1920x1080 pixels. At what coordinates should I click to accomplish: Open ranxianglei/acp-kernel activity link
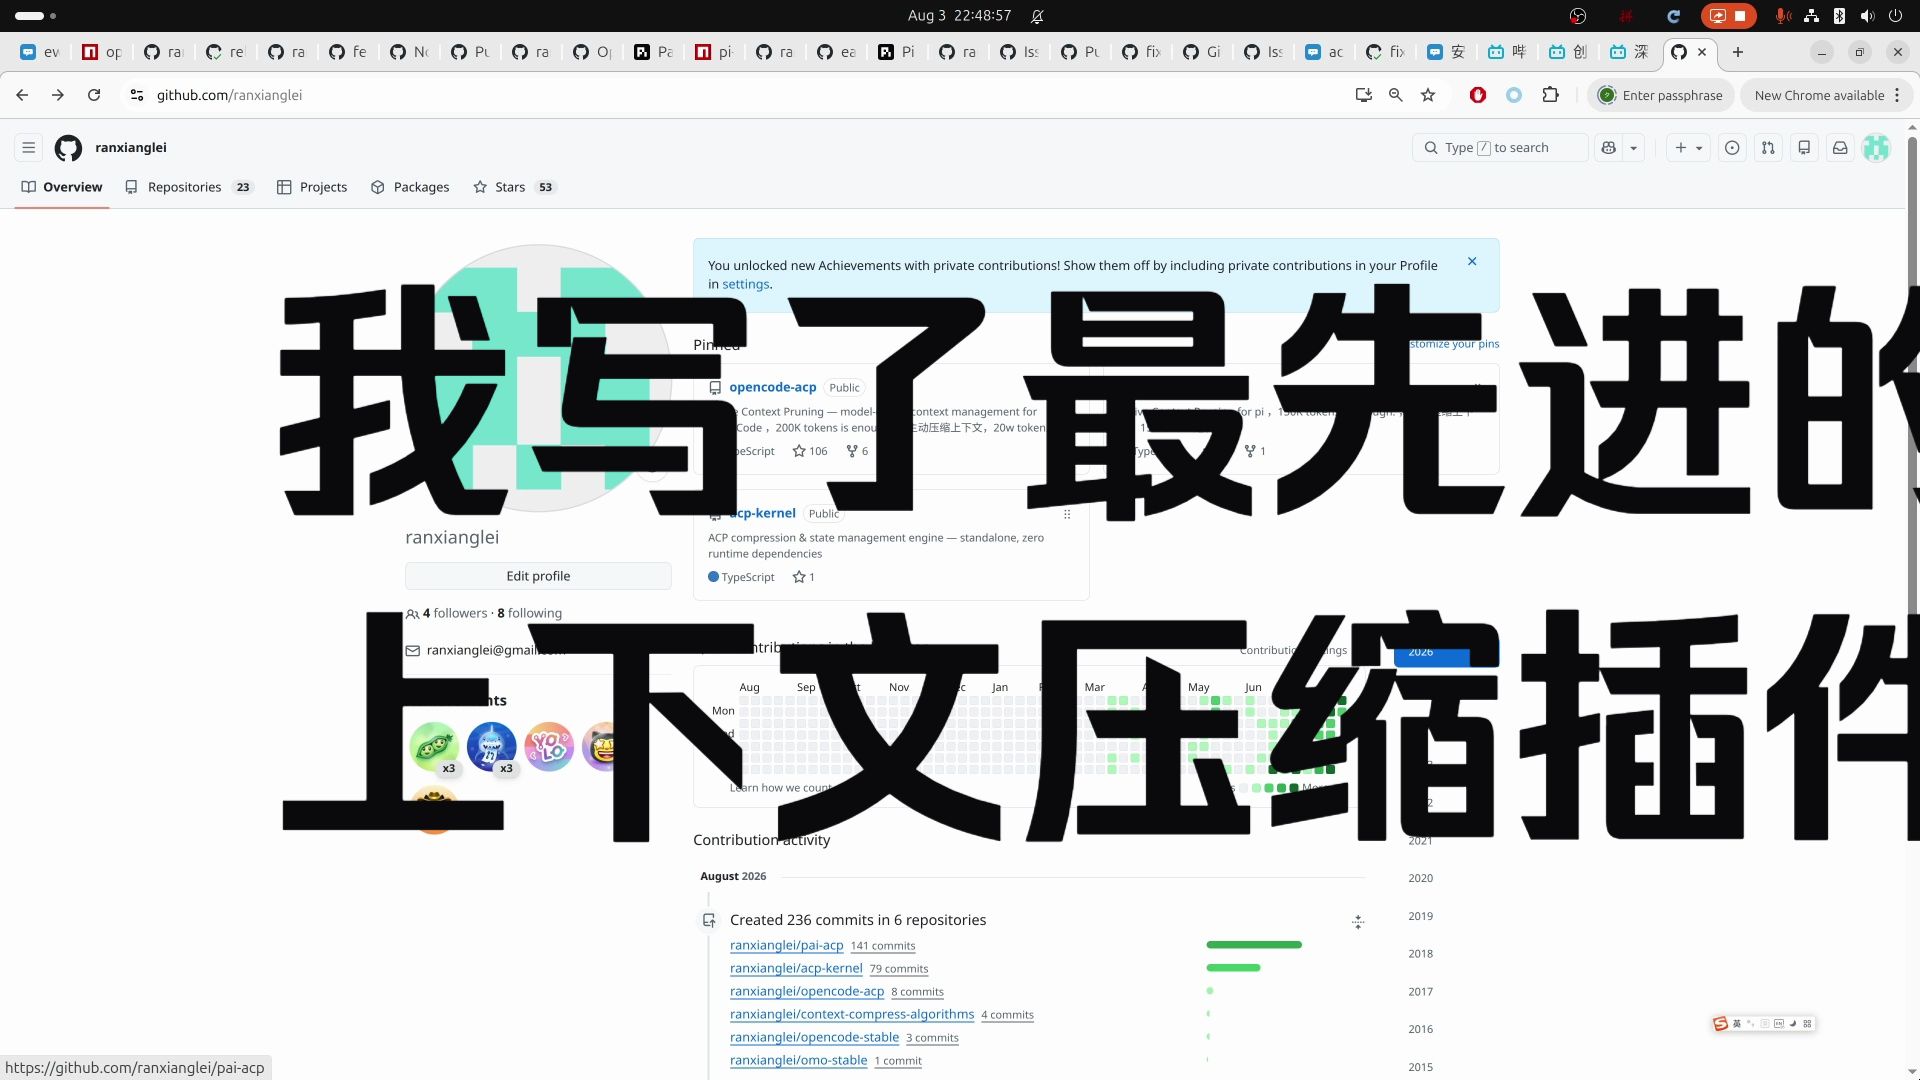click(x=796, y=968)
